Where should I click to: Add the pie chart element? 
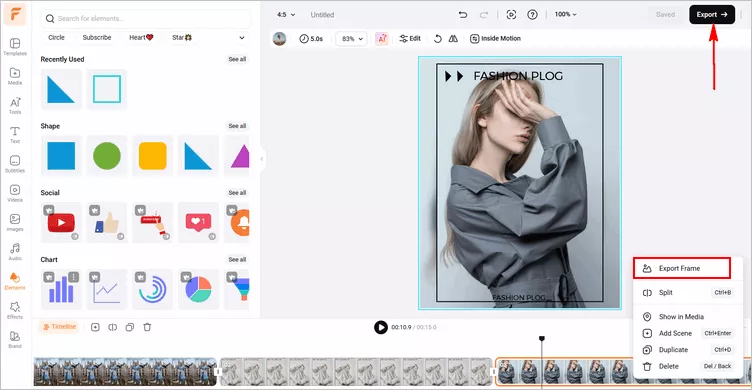(198, 289)
